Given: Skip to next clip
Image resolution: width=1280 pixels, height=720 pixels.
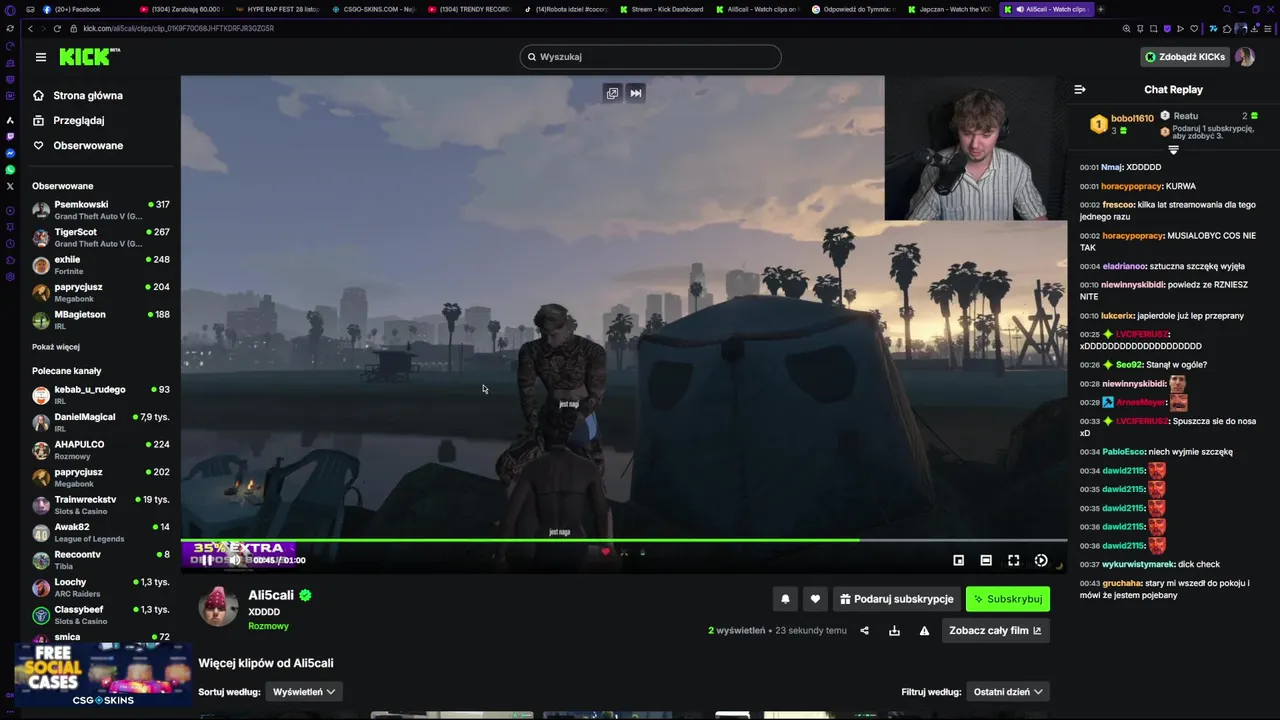Looking at the screenshot, I should [x=636, y=93].
